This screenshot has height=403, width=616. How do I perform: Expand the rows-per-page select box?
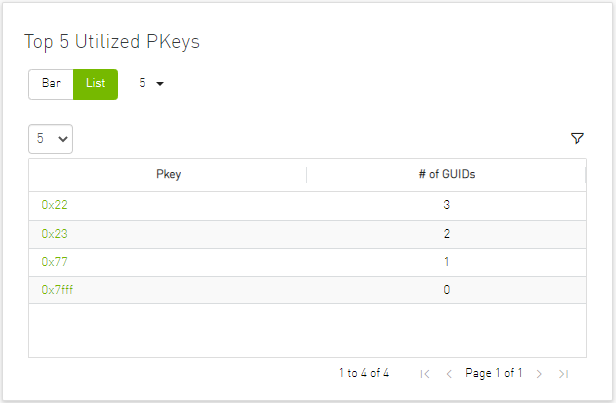51,139
